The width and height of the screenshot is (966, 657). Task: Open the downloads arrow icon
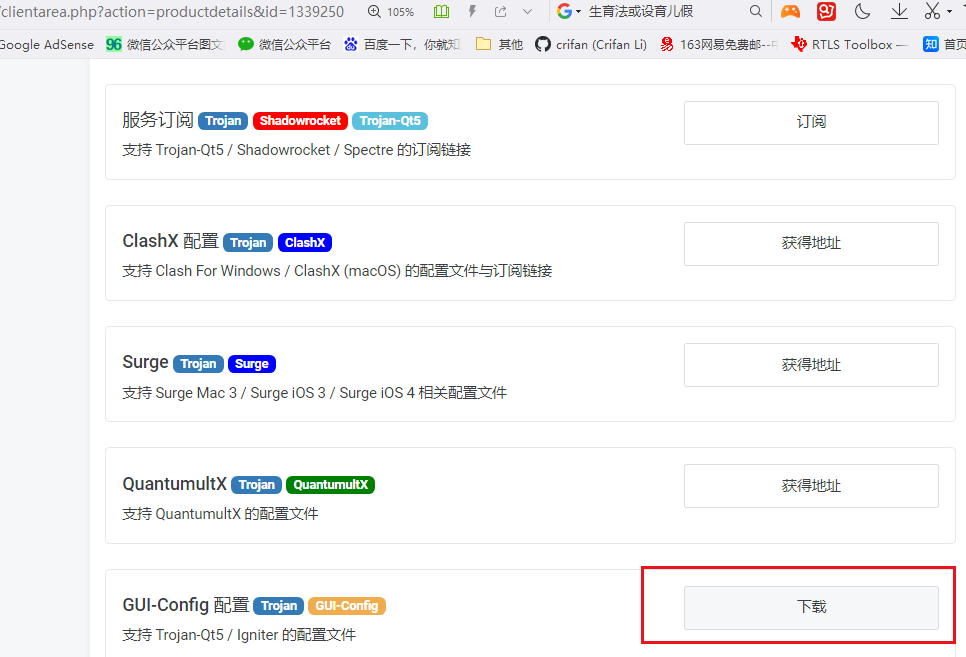pos(899,11)
